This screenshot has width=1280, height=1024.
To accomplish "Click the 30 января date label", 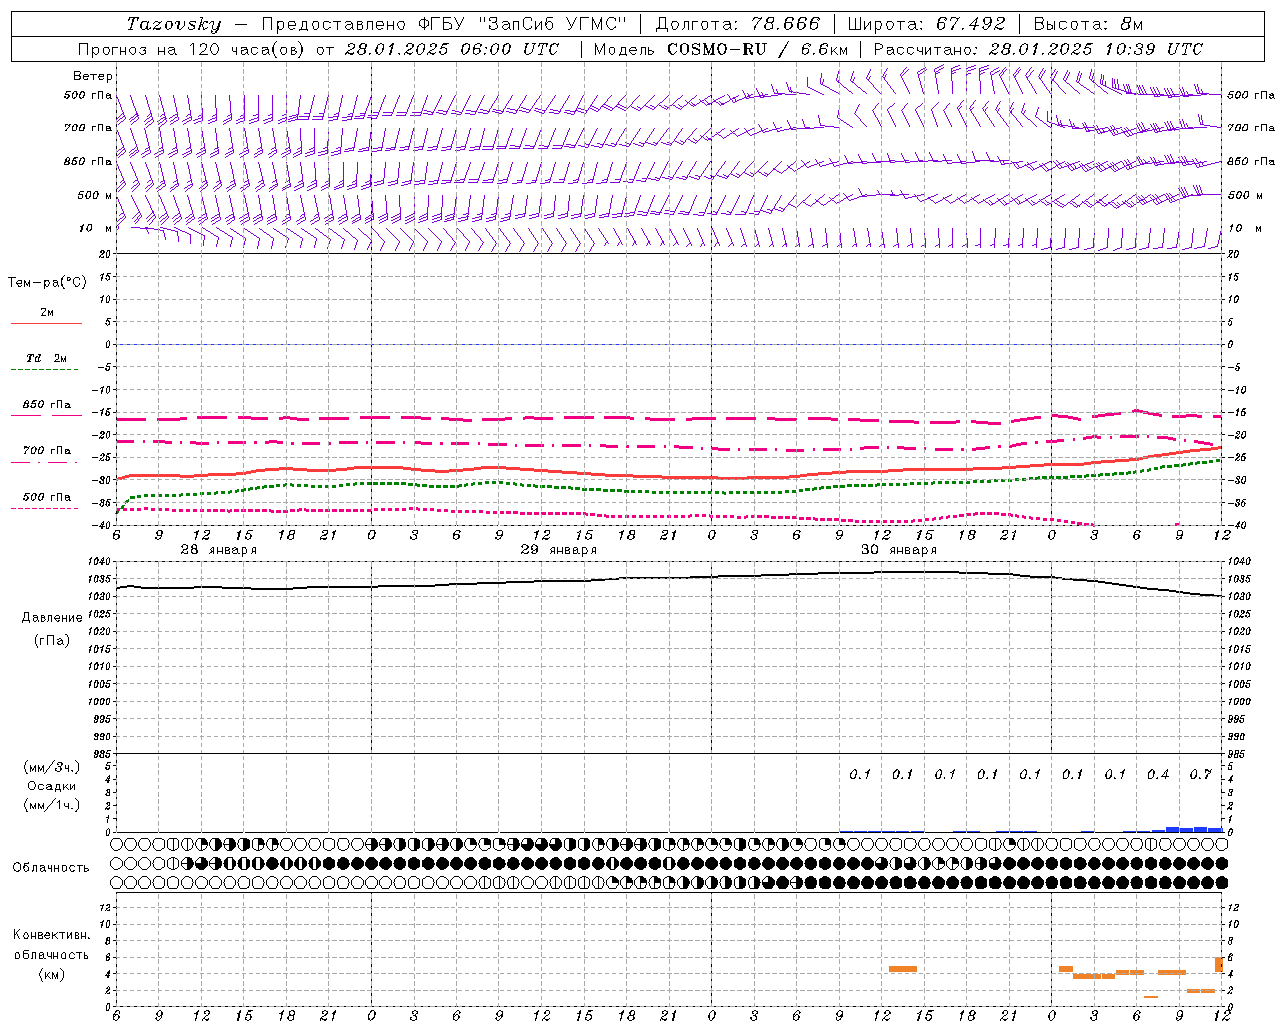I will [x=898, y=550].
